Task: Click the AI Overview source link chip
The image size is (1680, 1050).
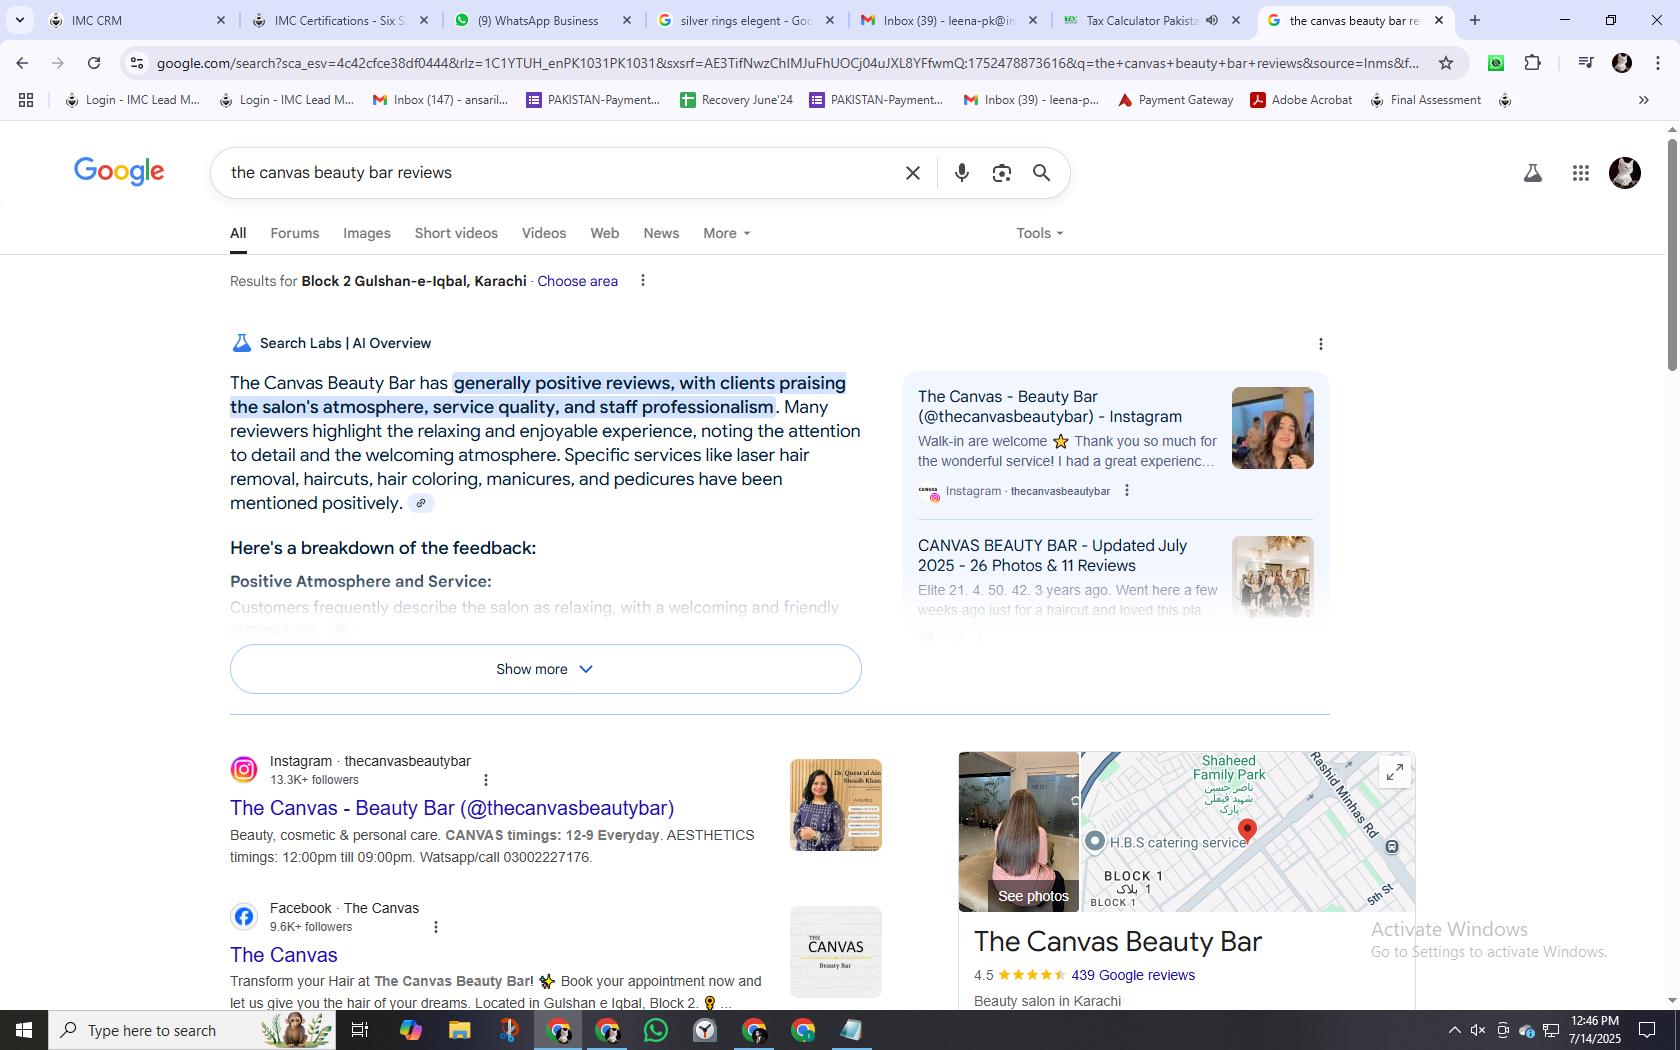Action: 421,503
